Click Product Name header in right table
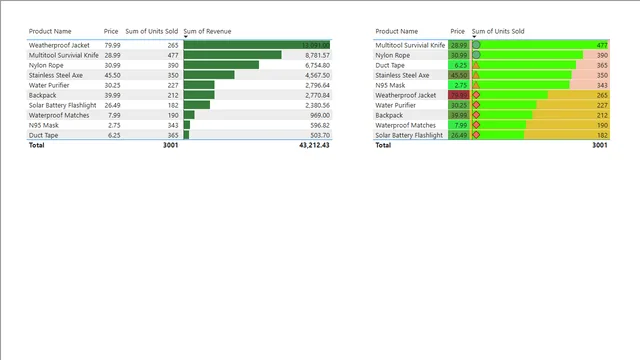The image size is (640, 360). pyautogui.click(x=396, y=31)
